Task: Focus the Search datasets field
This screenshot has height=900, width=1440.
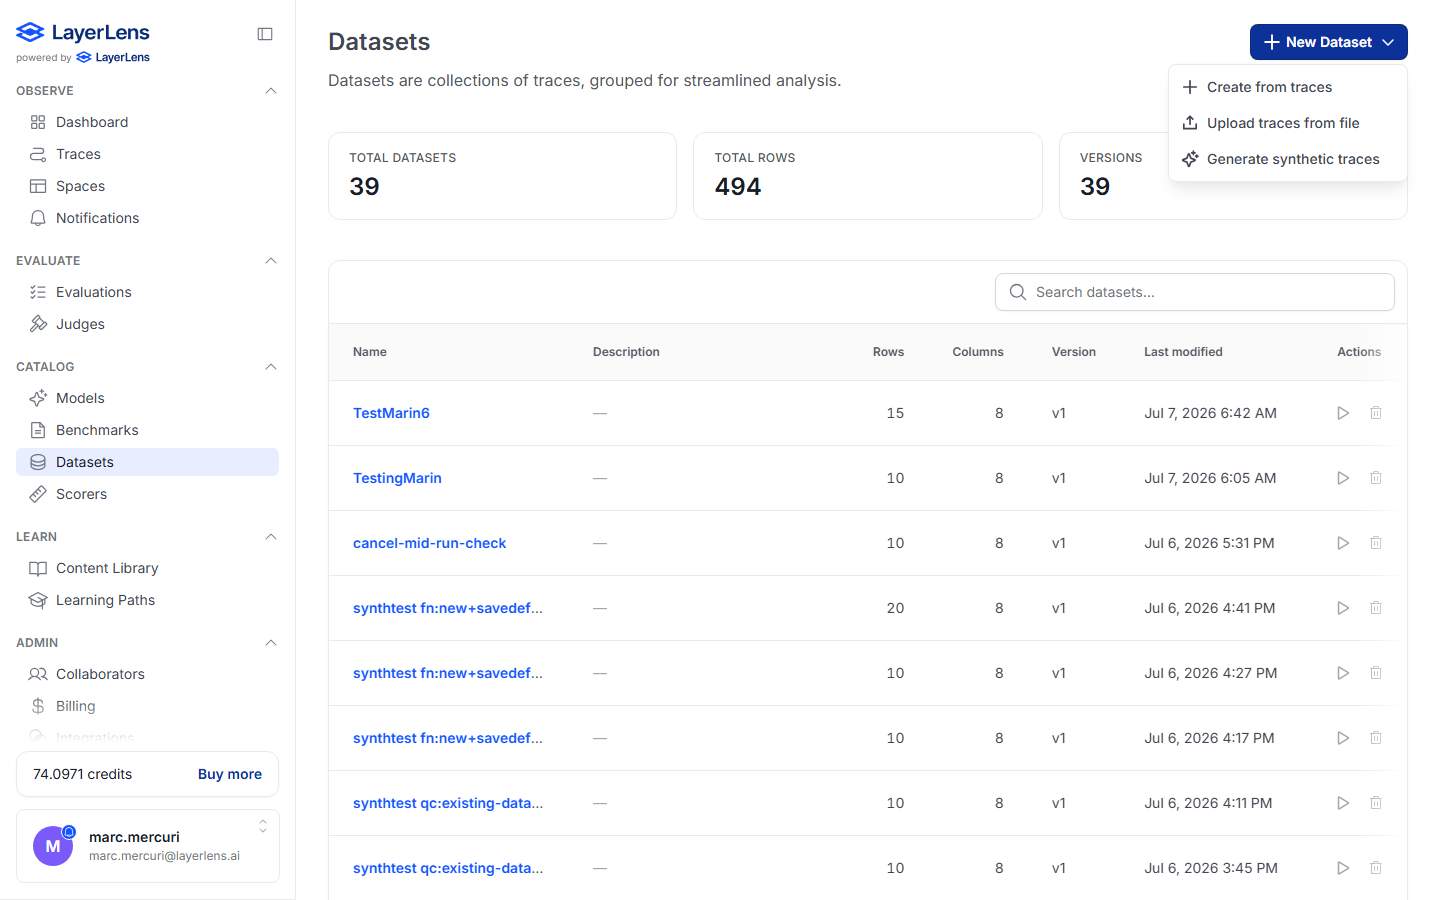Action: tap(1195, 292)
